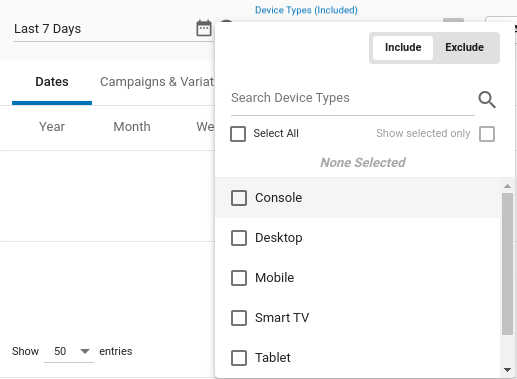Image resolution: width=517 pixels, height=379 pixels.
Task: Click the Smart TV device label
Action: pos(282,318)
